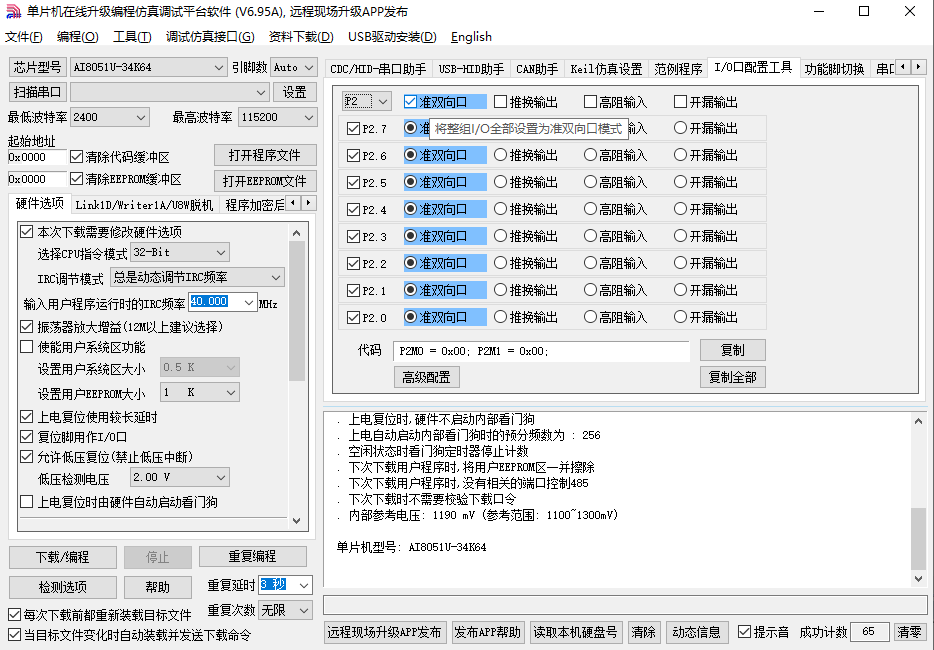Click right arrow of hardware options tab strip
Image resolution: width=934 pixels, height=650 pixels.
pos(309,203)
